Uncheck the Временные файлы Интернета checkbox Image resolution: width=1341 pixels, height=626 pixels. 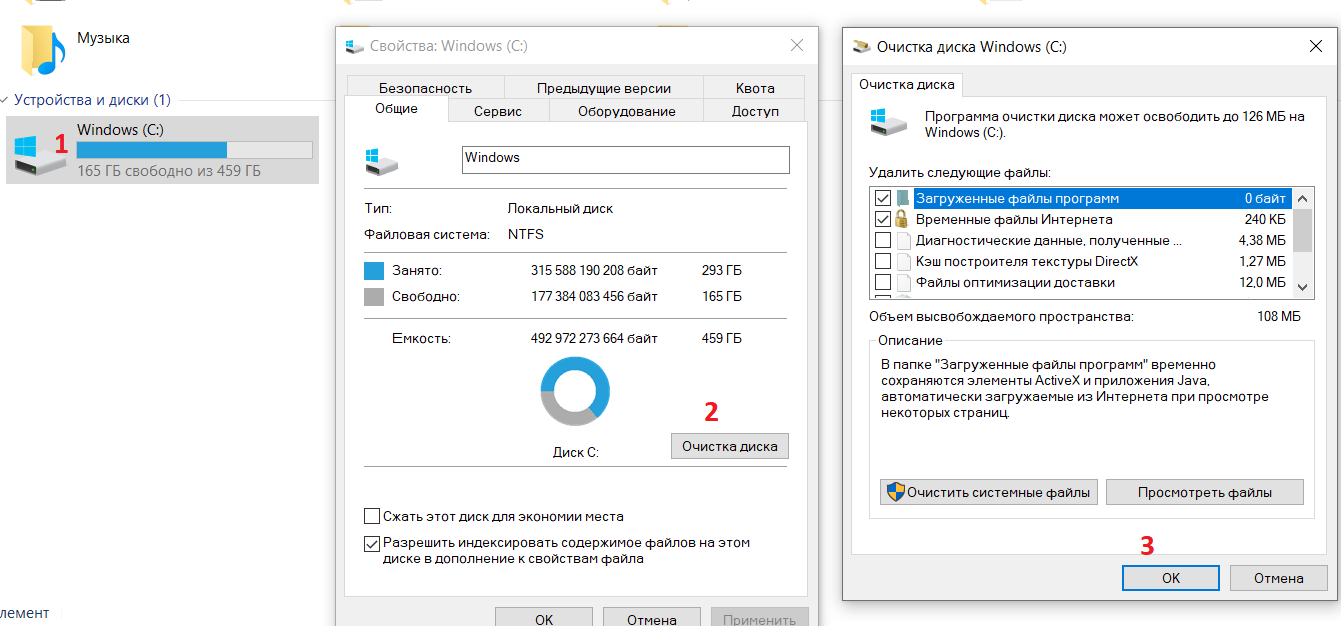[x=883, y=219]
